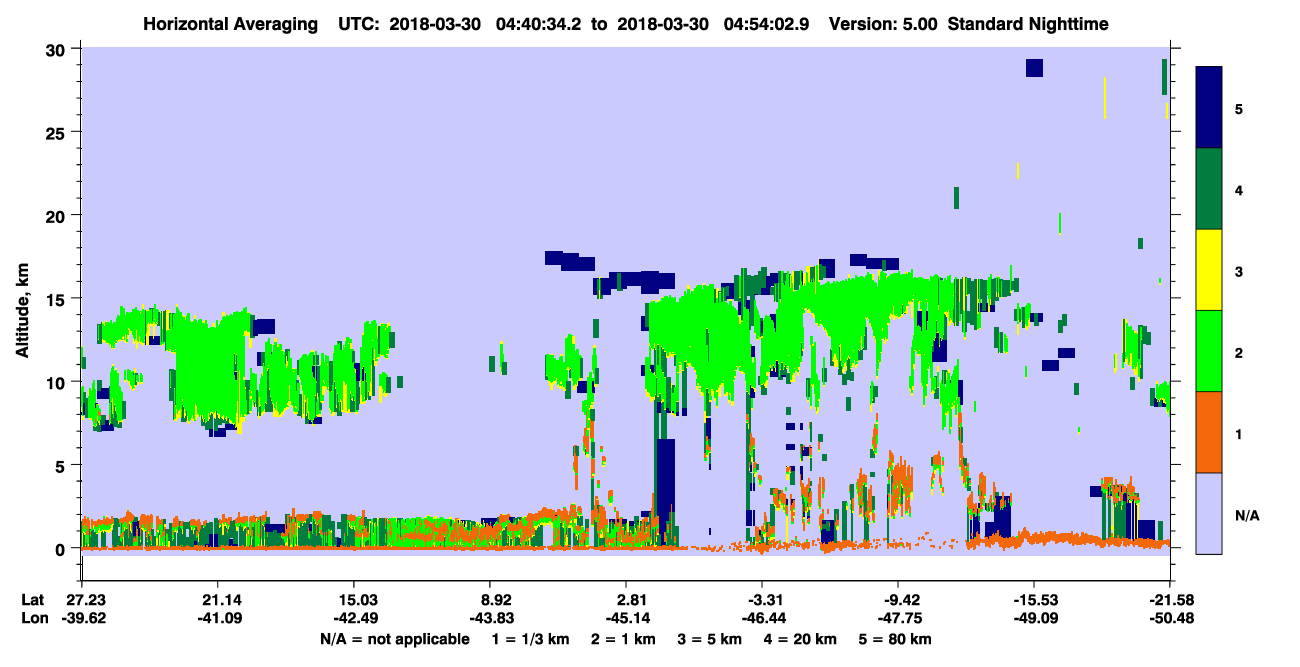This screenshot has height=667, width=1300.
Task: Click the 'Lon' row label
Action: 33,618
